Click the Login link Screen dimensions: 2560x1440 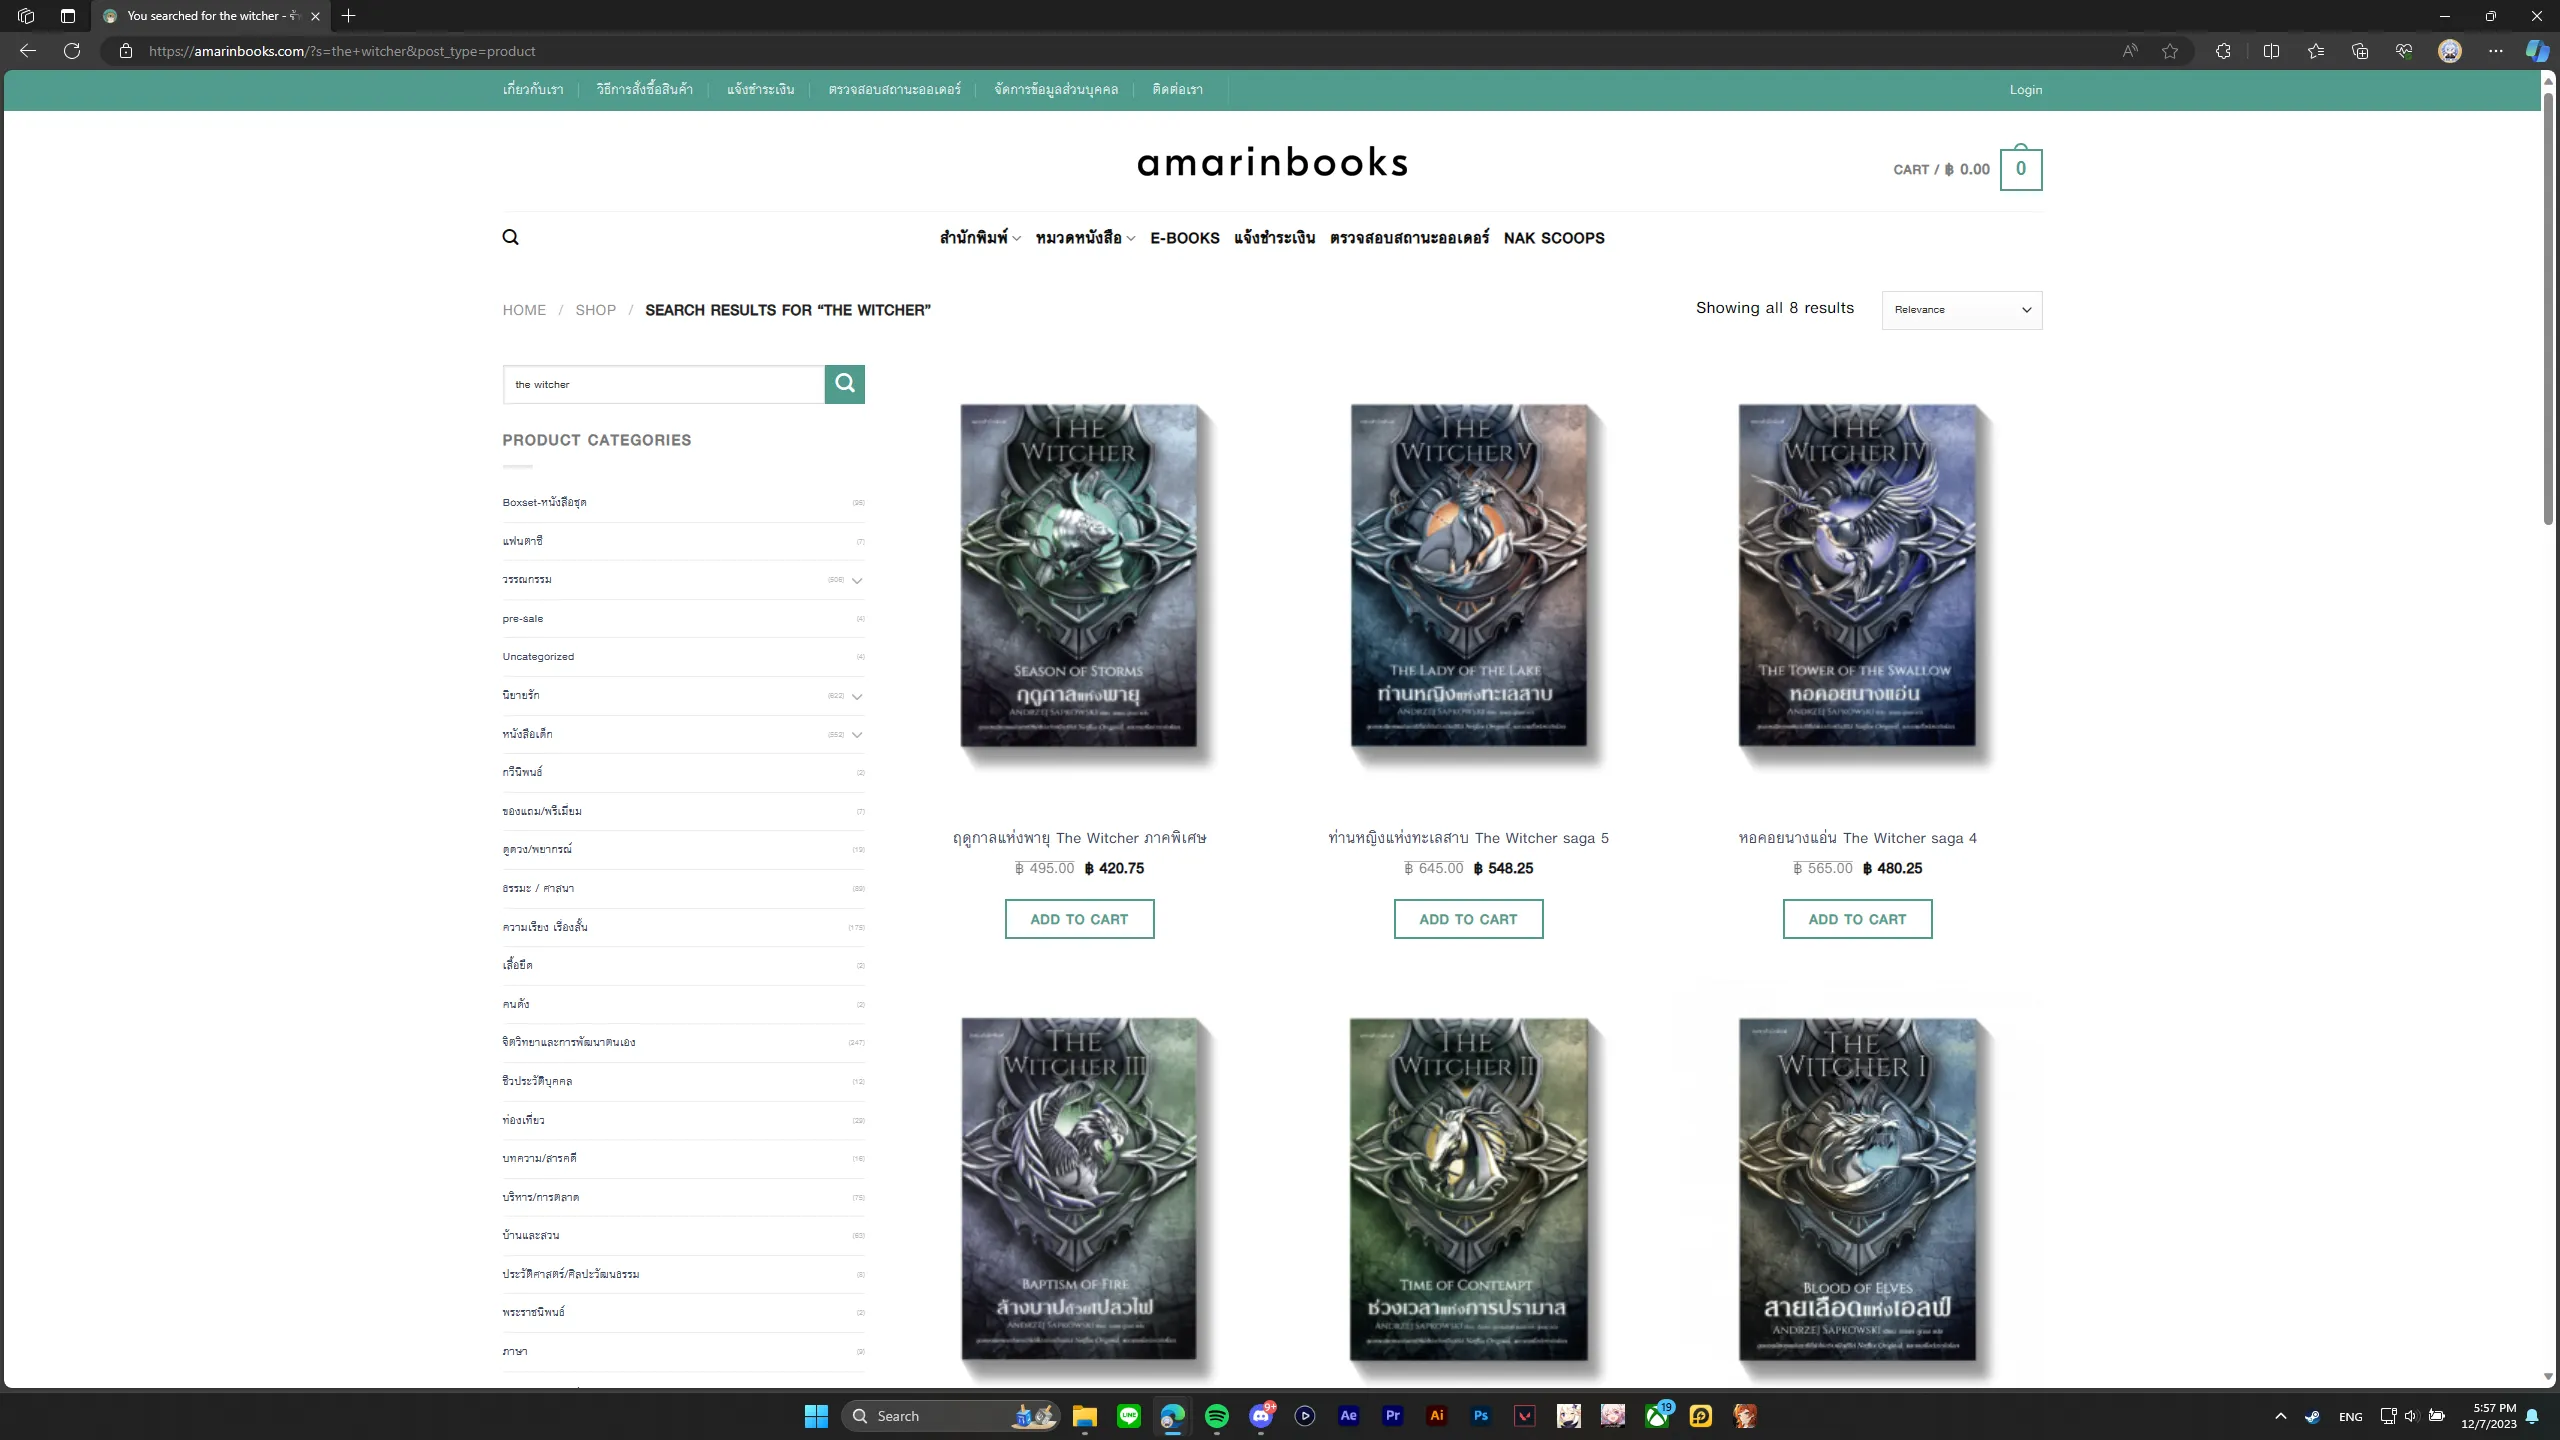pos(2026,90)
